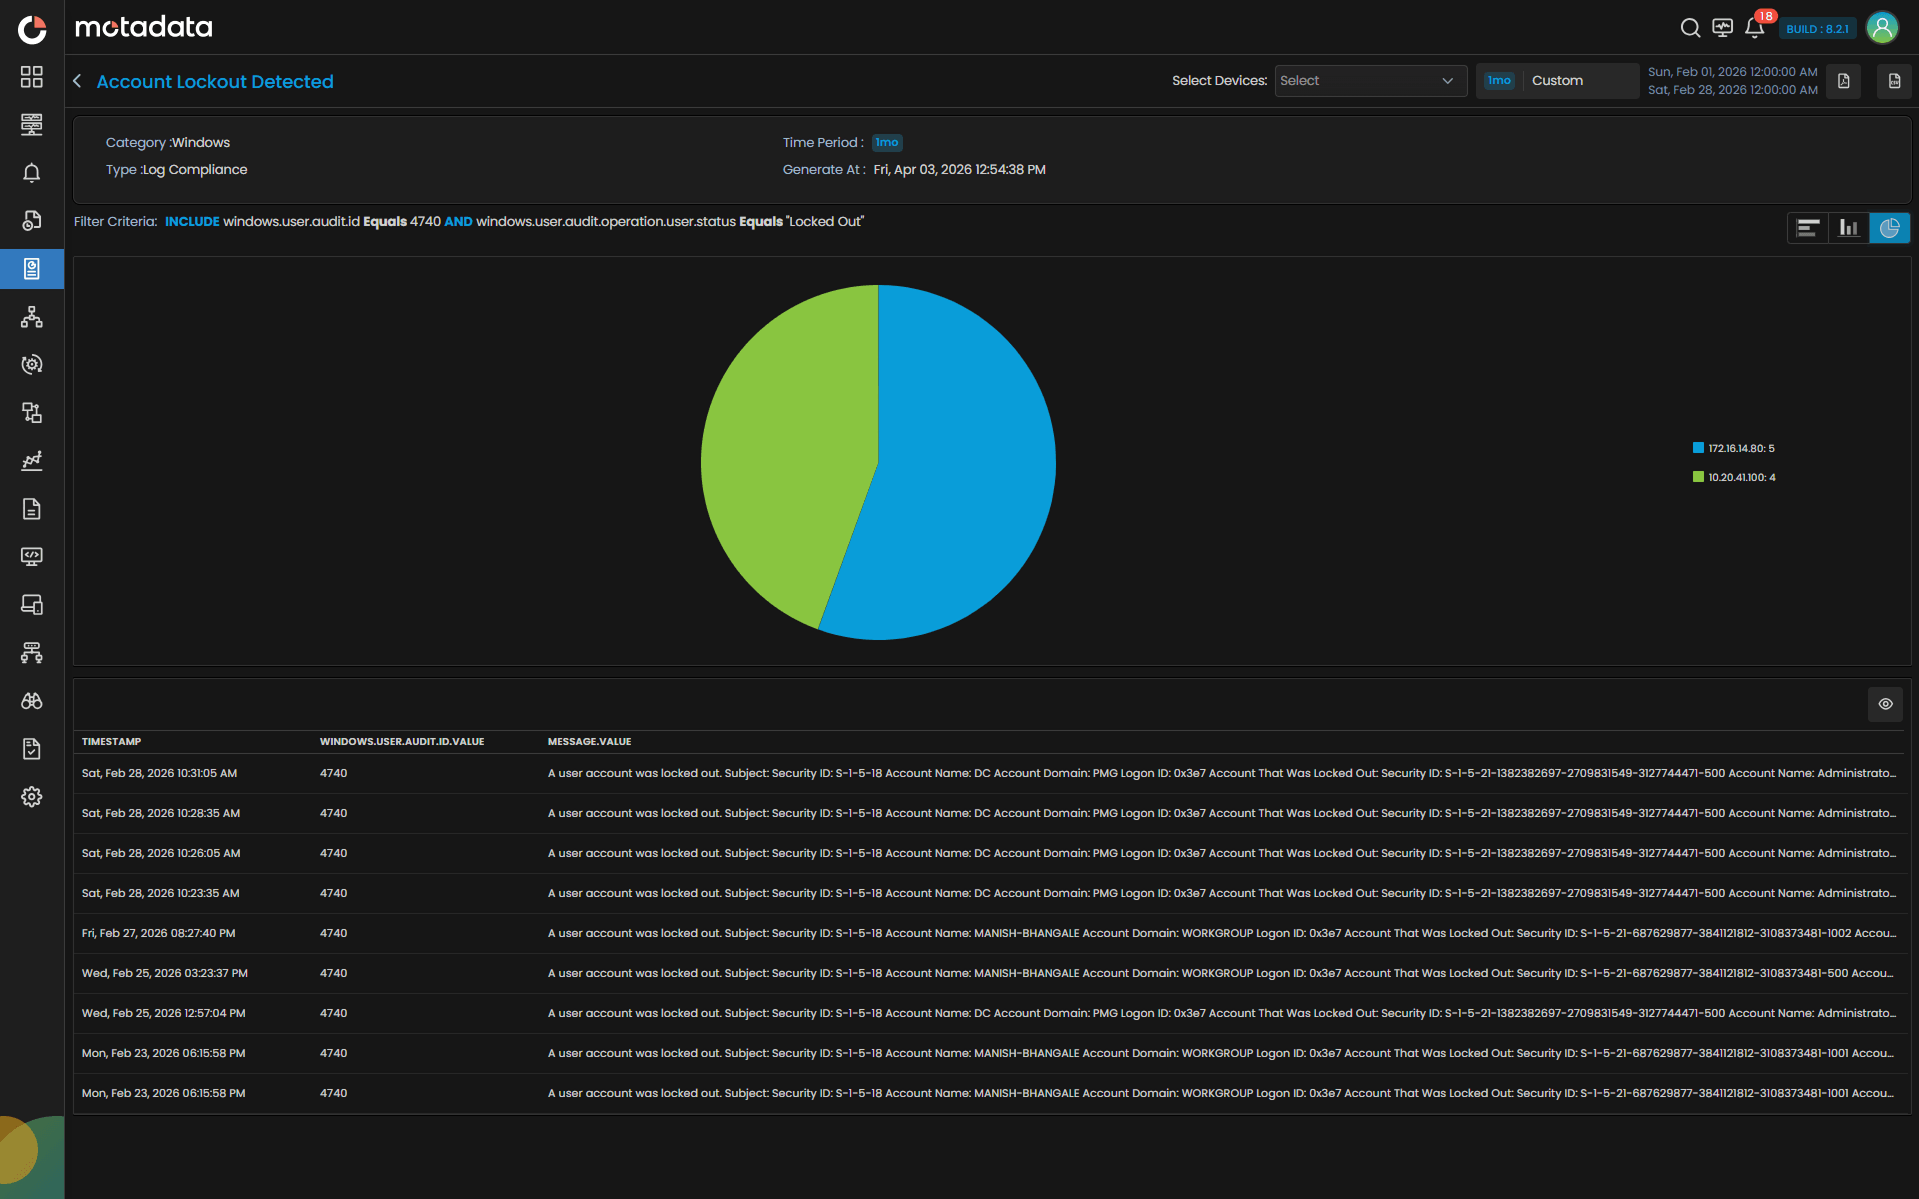Open the global search icon

point(1690,27)
